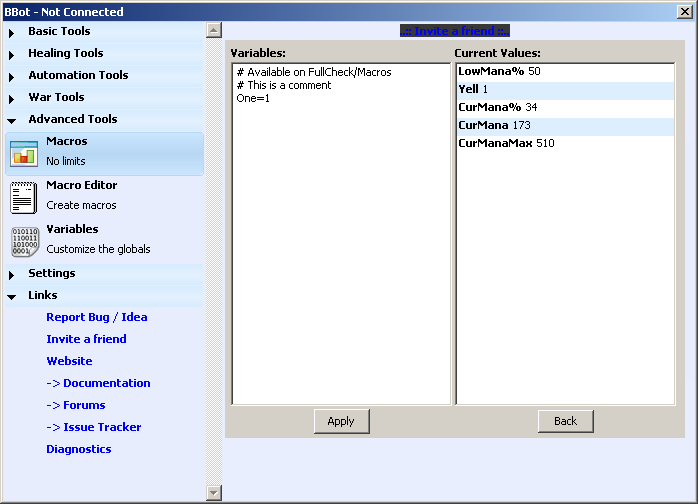Expand the Healing Tools section
This screenshot has width=698, height=504.
pos(65,54)
